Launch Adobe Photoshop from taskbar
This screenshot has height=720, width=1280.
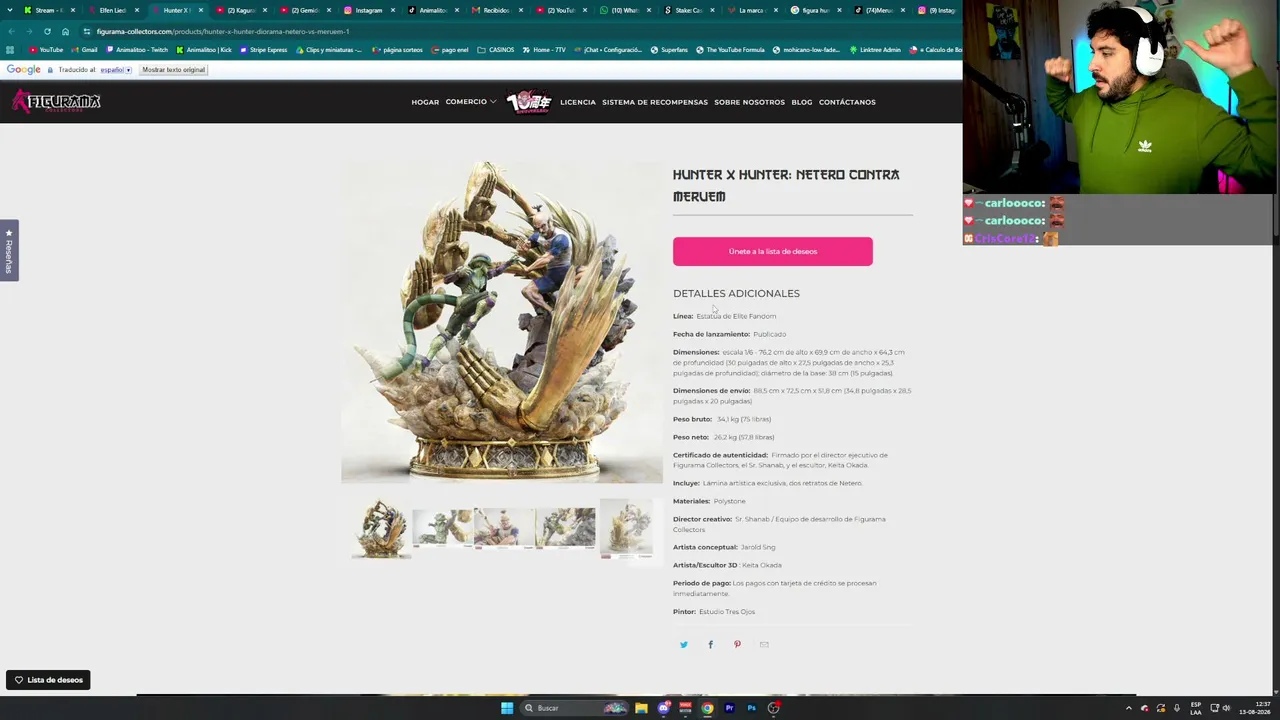[751, 708]
